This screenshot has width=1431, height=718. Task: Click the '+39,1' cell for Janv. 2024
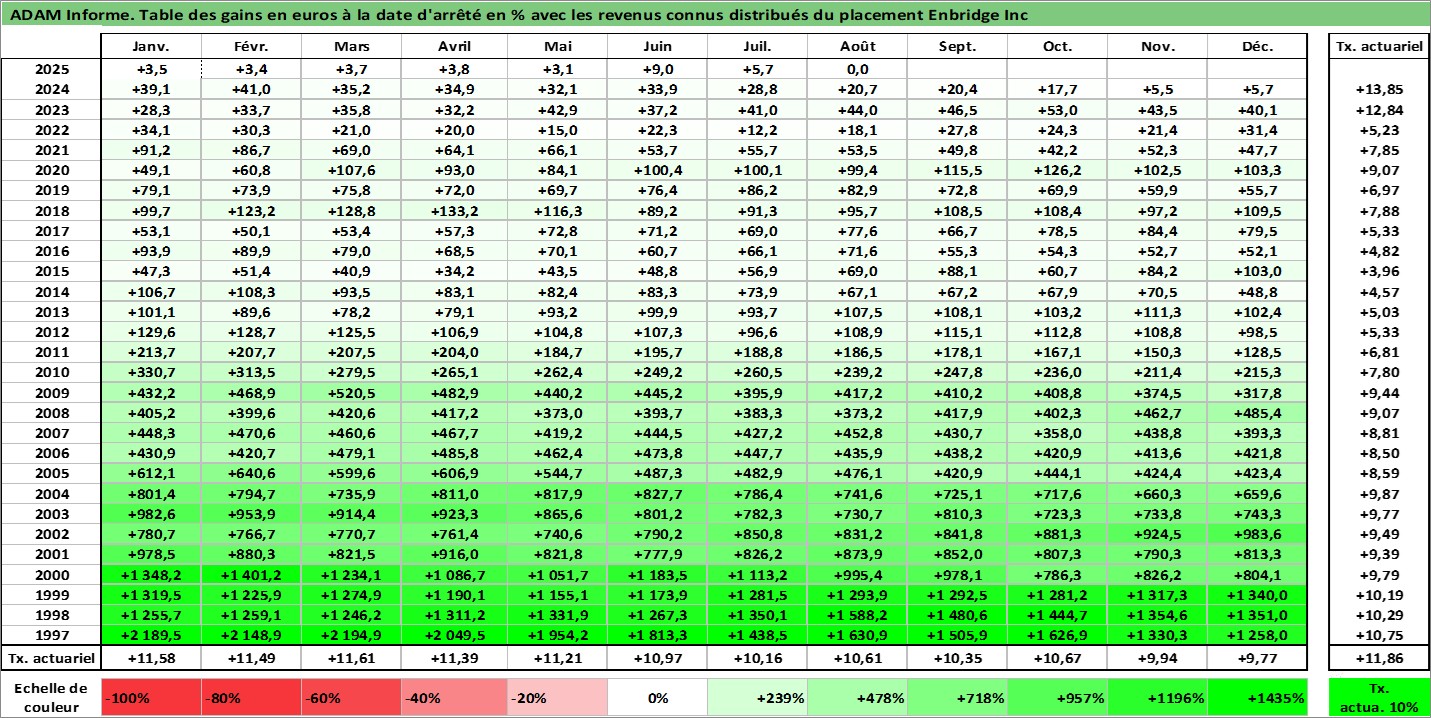point(151,90)
